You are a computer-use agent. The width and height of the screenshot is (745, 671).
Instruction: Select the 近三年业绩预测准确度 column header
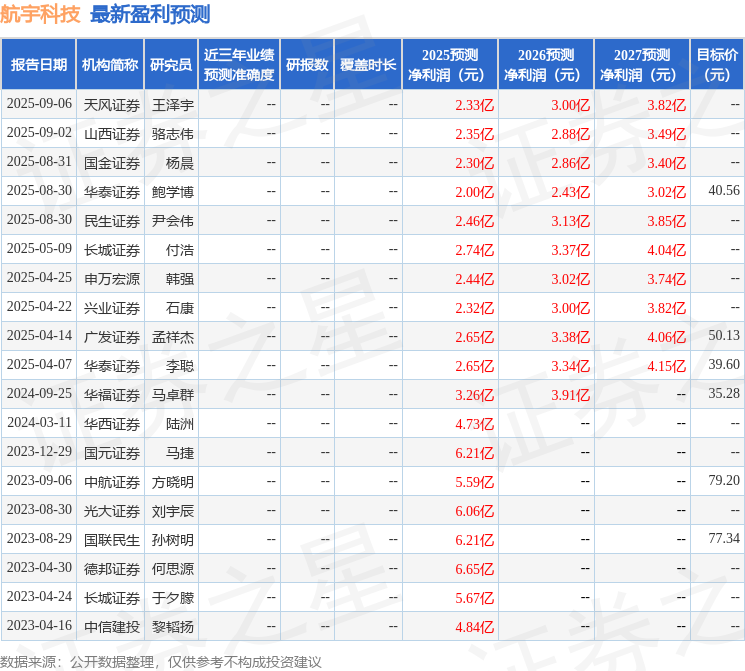pos(239,65)
